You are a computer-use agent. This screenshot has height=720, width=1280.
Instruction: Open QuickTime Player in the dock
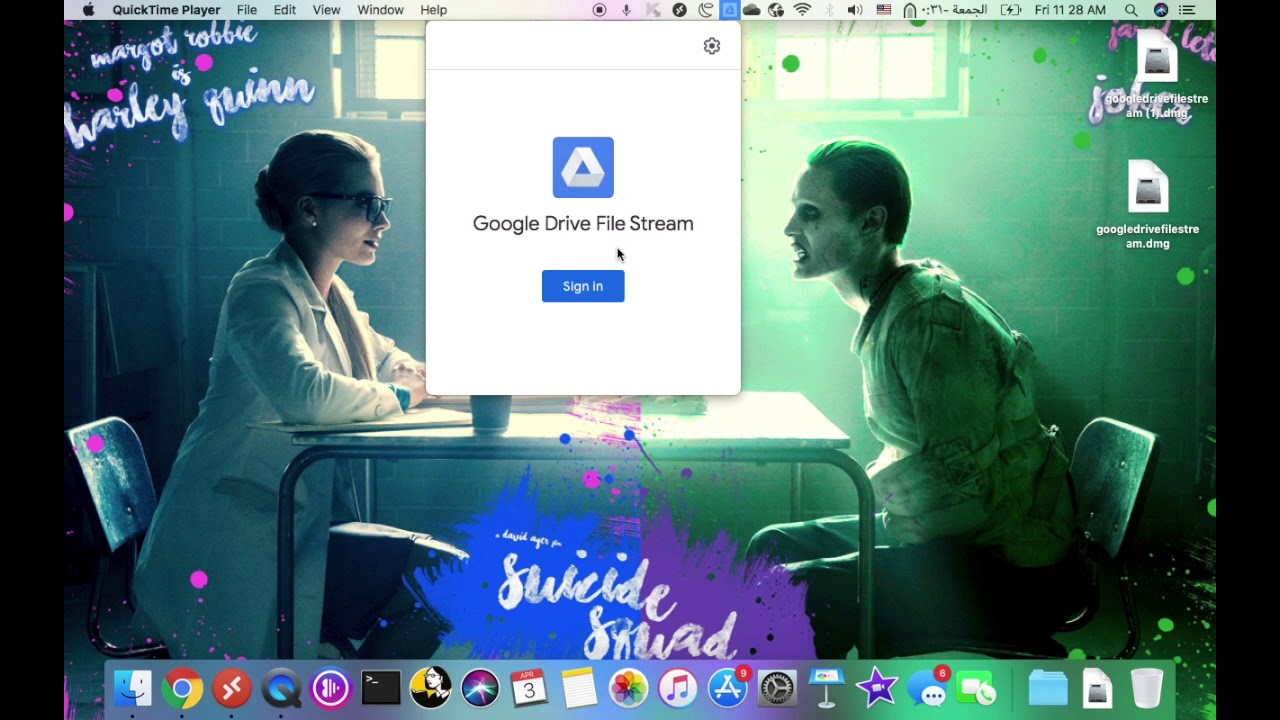pos(282,688)
